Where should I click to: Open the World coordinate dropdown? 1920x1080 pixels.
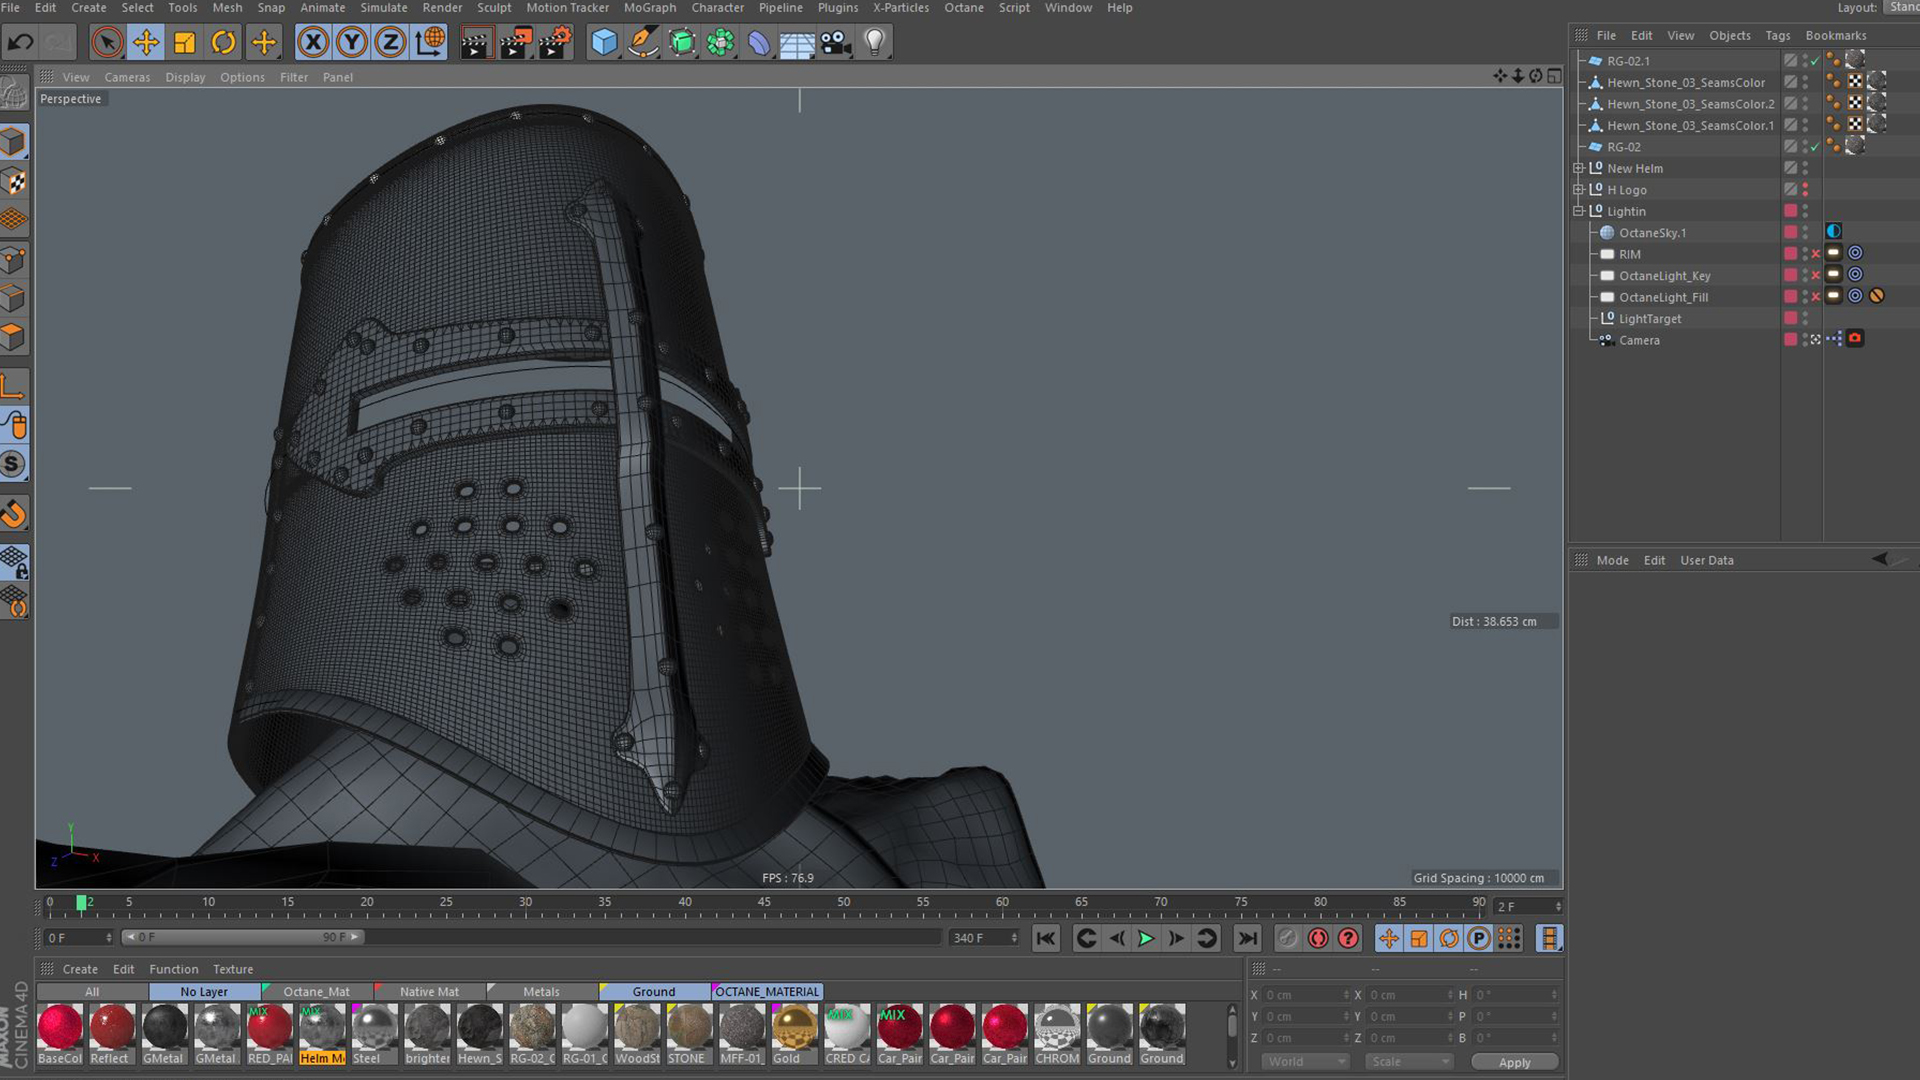(x=1305, y=1061)
